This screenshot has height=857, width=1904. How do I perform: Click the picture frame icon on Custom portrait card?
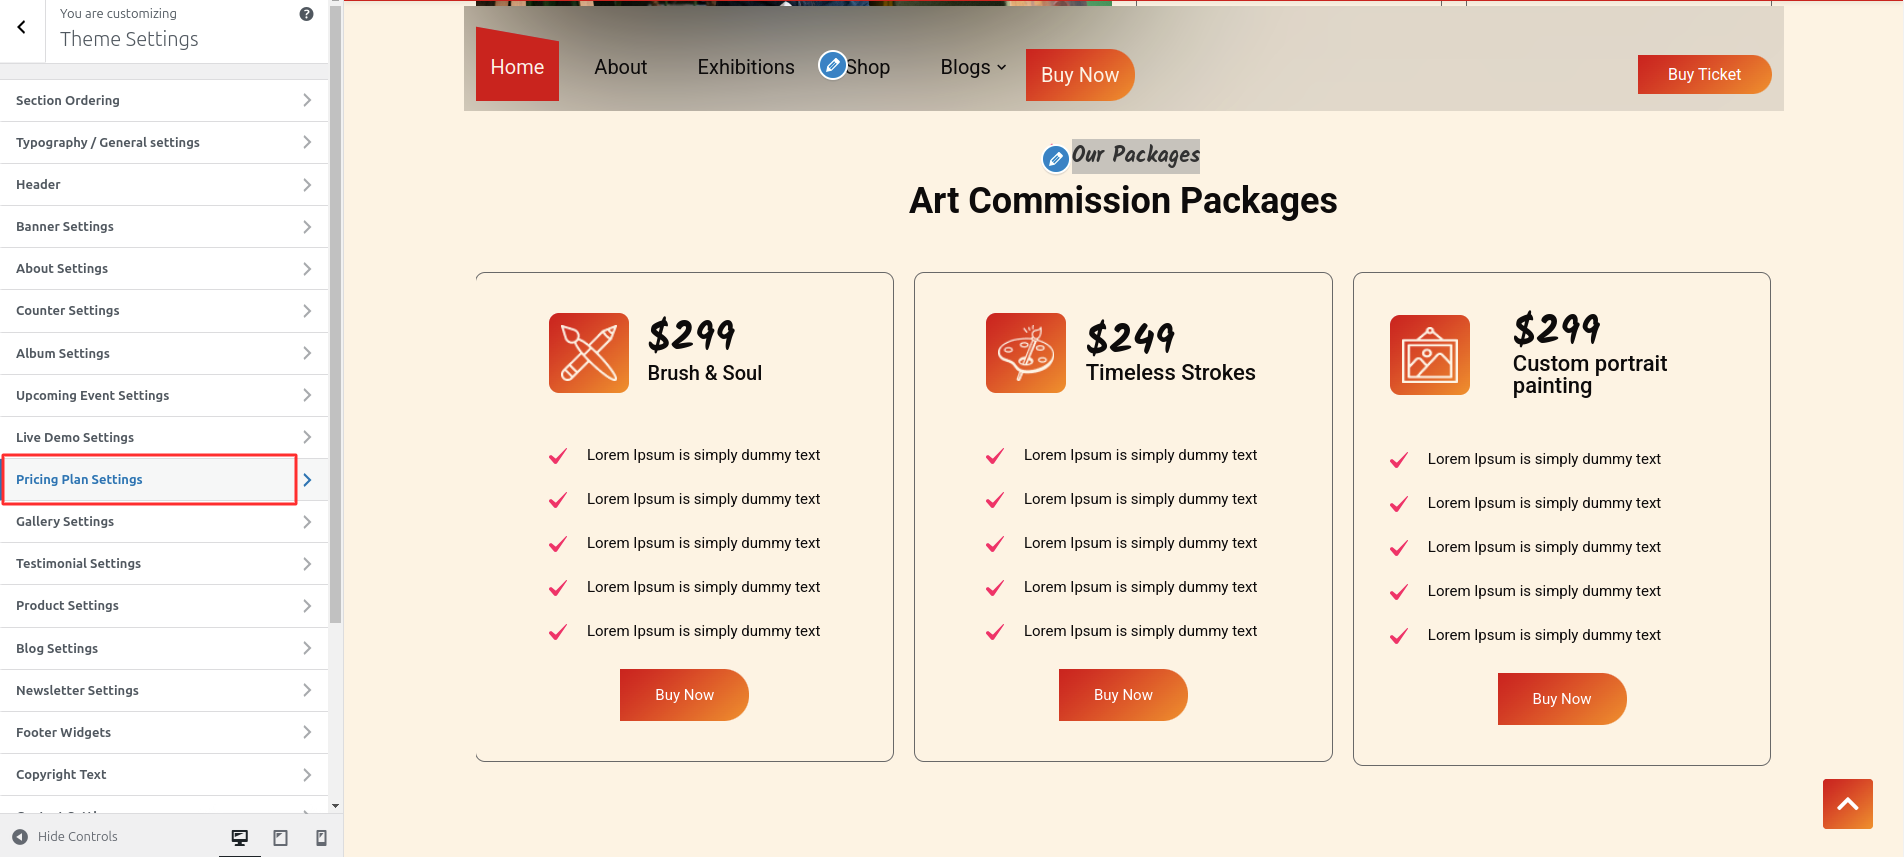tap(1430, 355)
